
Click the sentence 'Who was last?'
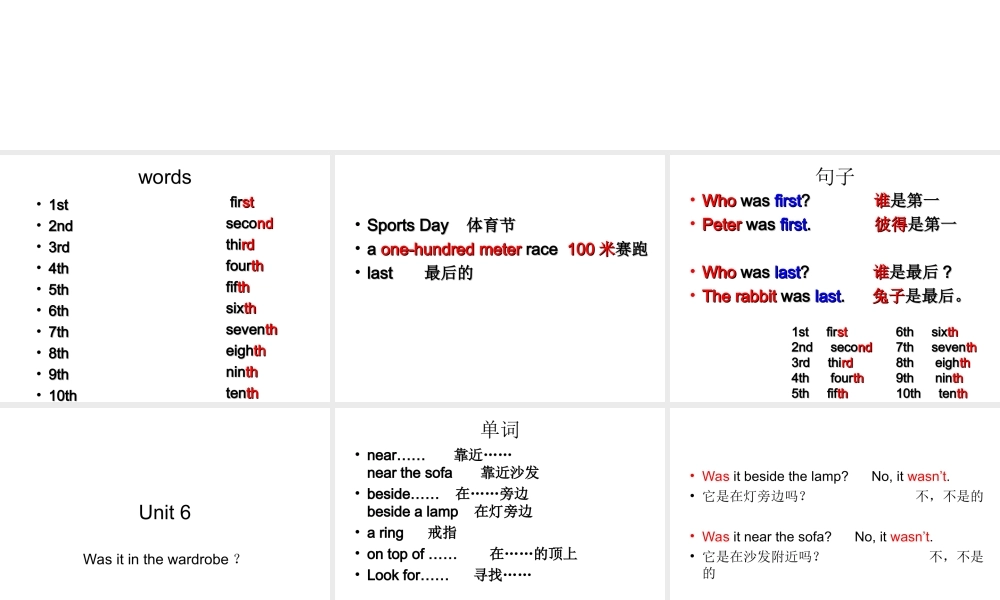pyautogui.click(x=755, y=272)
